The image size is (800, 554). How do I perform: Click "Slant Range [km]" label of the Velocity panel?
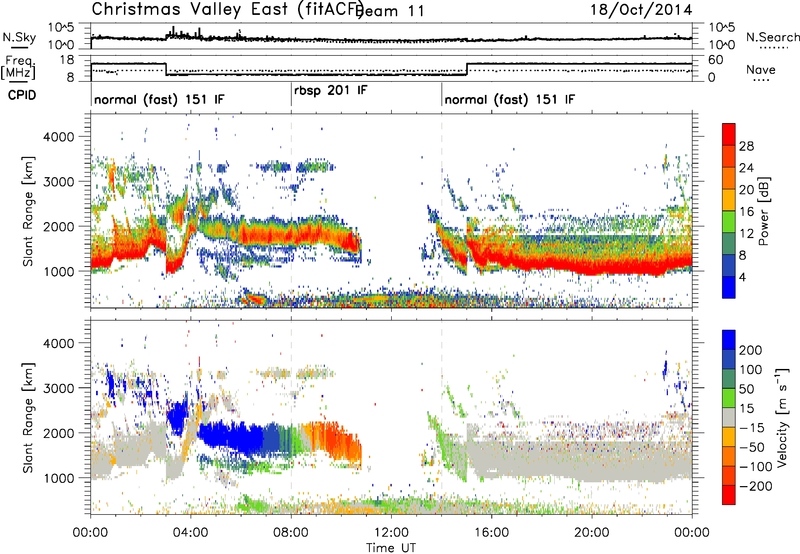pos(28,418)
